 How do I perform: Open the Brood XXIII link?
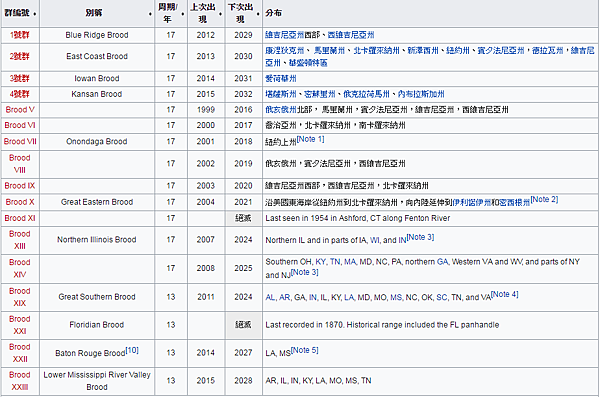tap(20, 381)
